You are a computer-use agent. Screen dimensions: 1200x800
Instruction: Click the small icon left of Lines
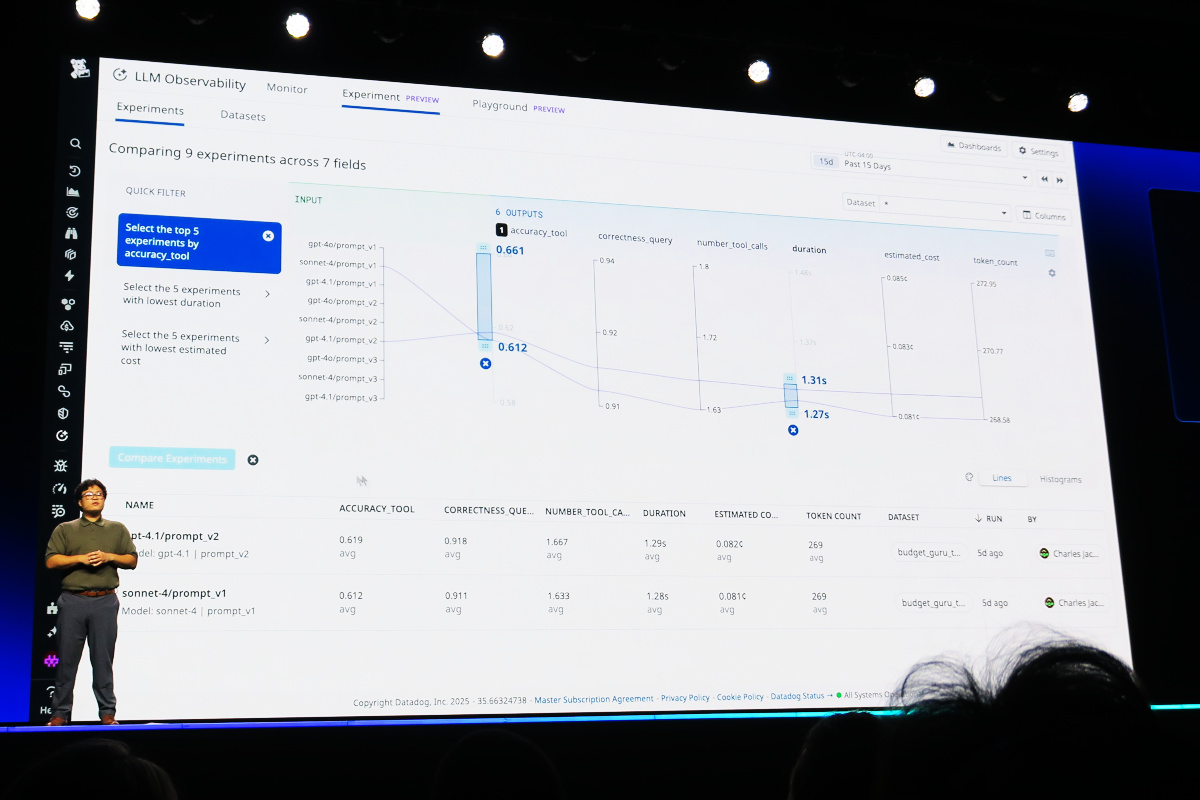coord(969,477)
